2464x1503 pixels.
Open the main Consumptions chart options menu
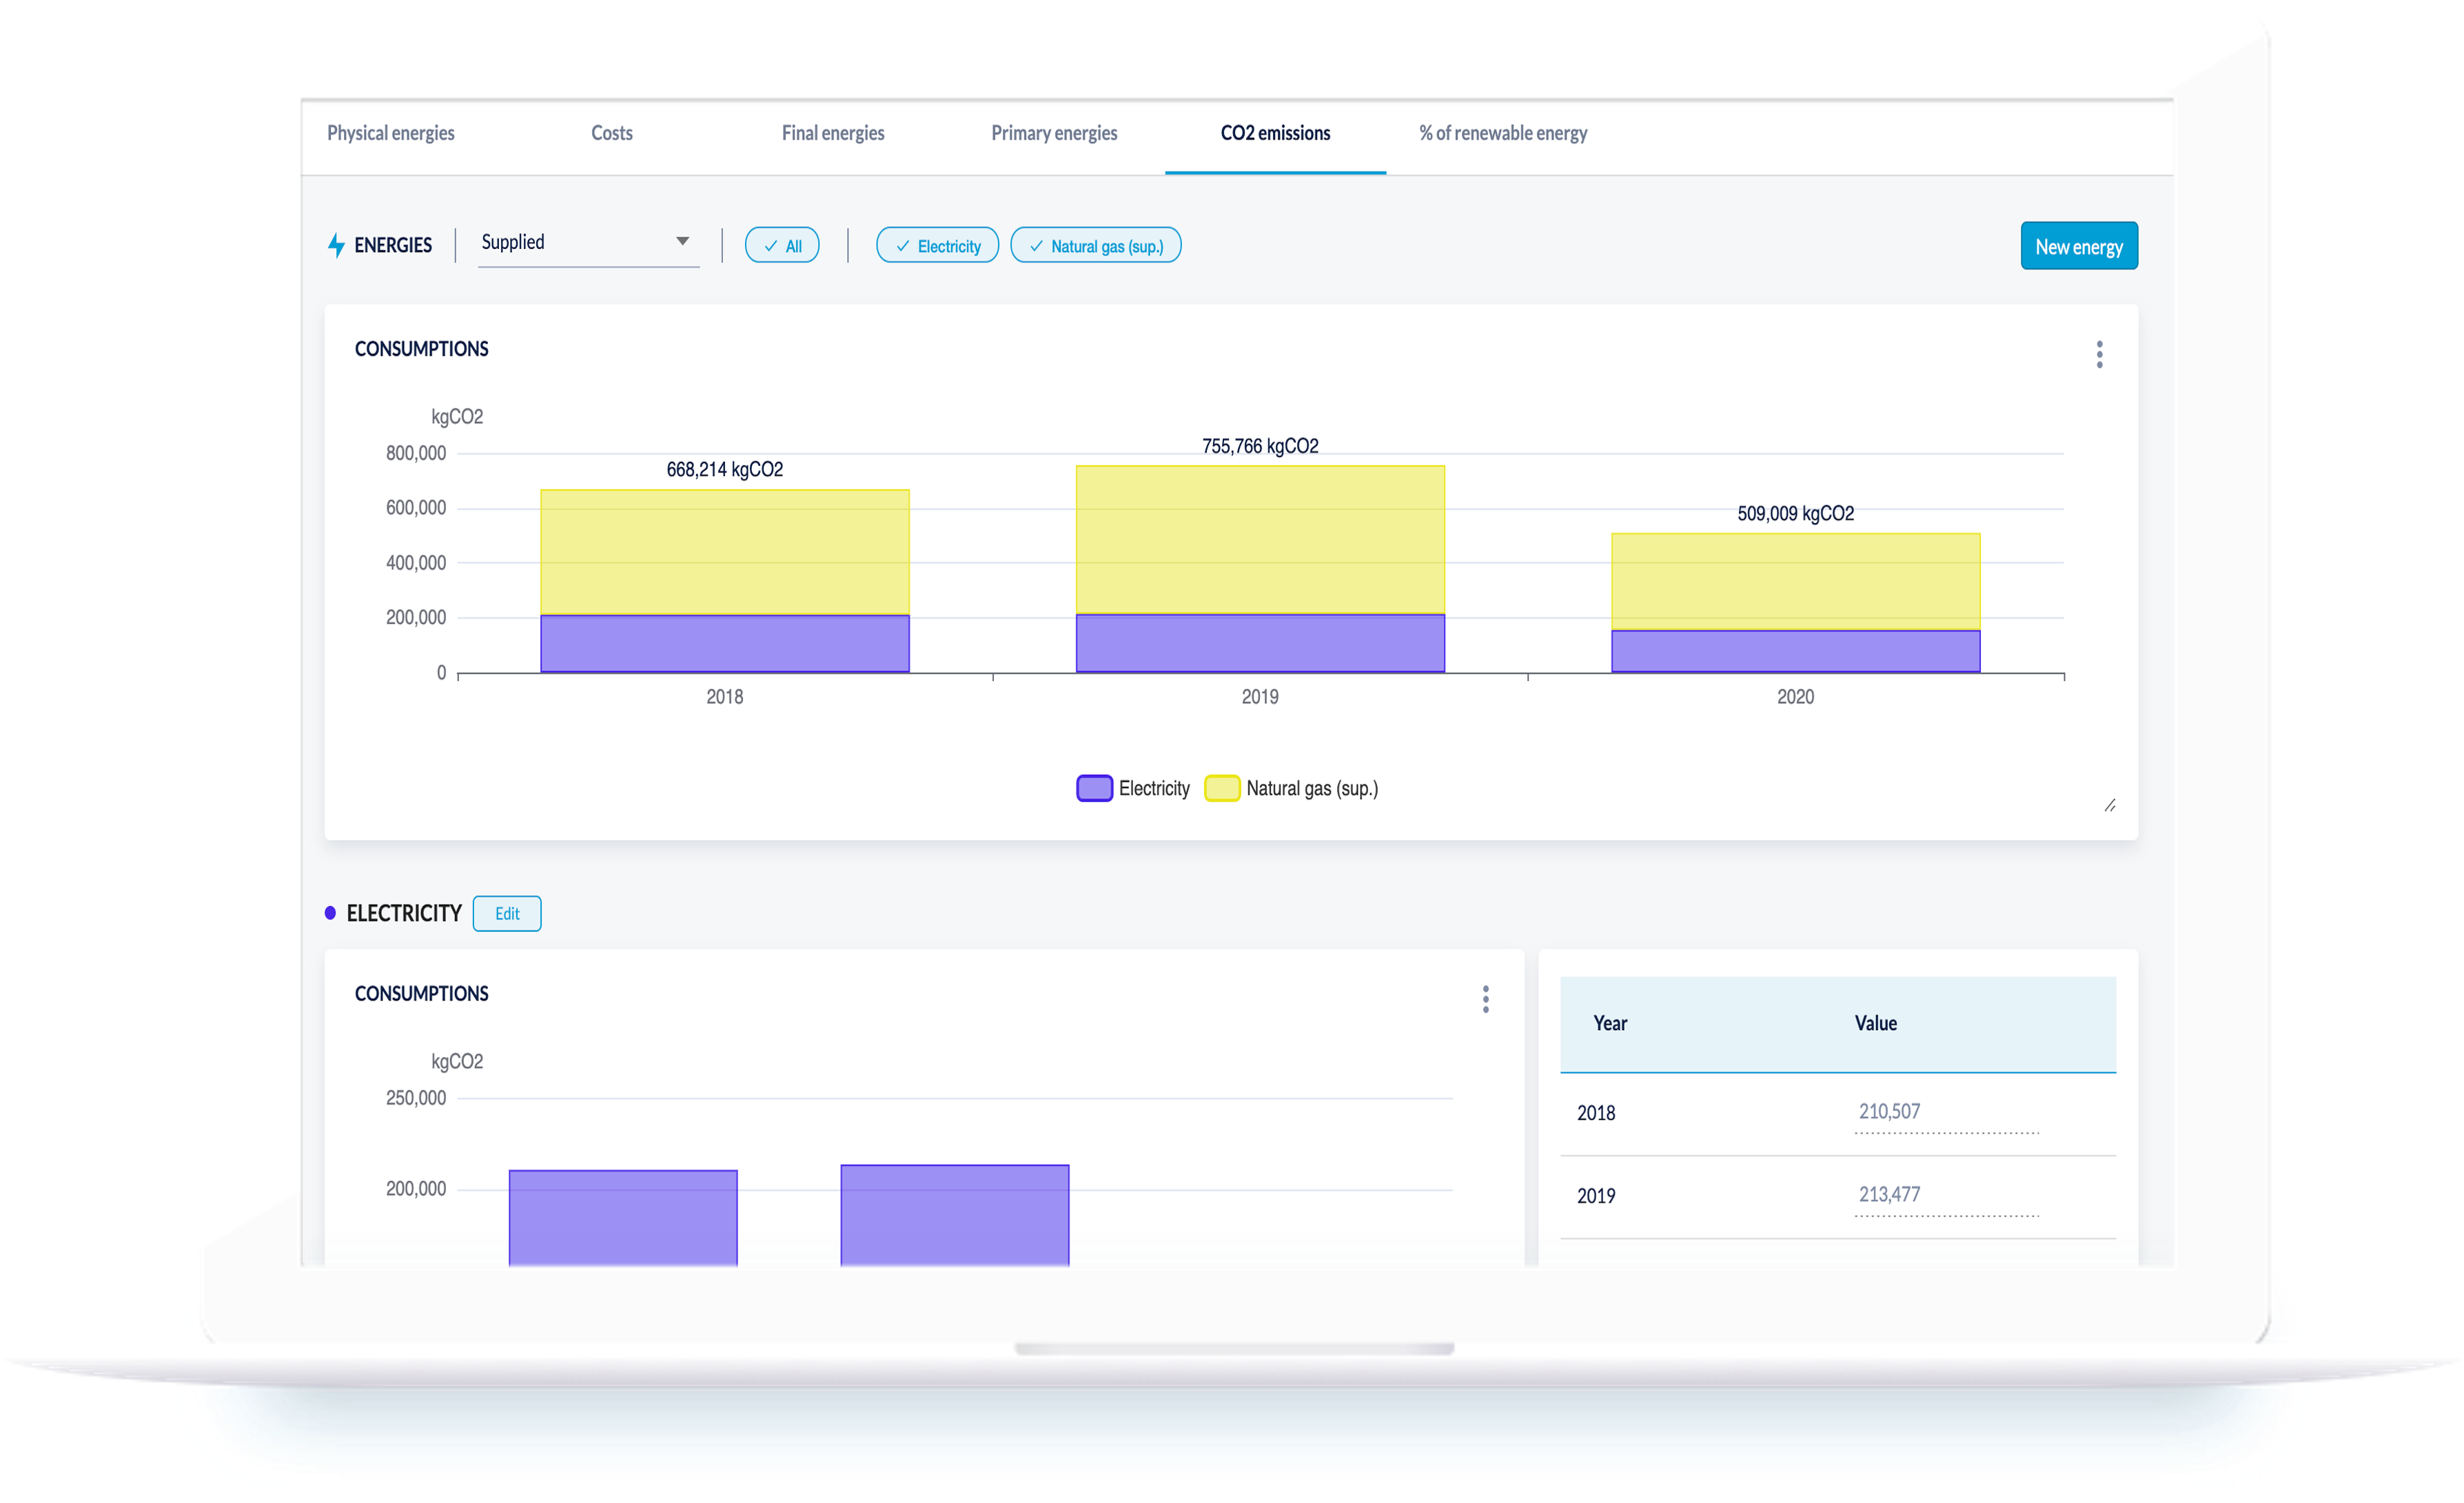[2099, 354]
